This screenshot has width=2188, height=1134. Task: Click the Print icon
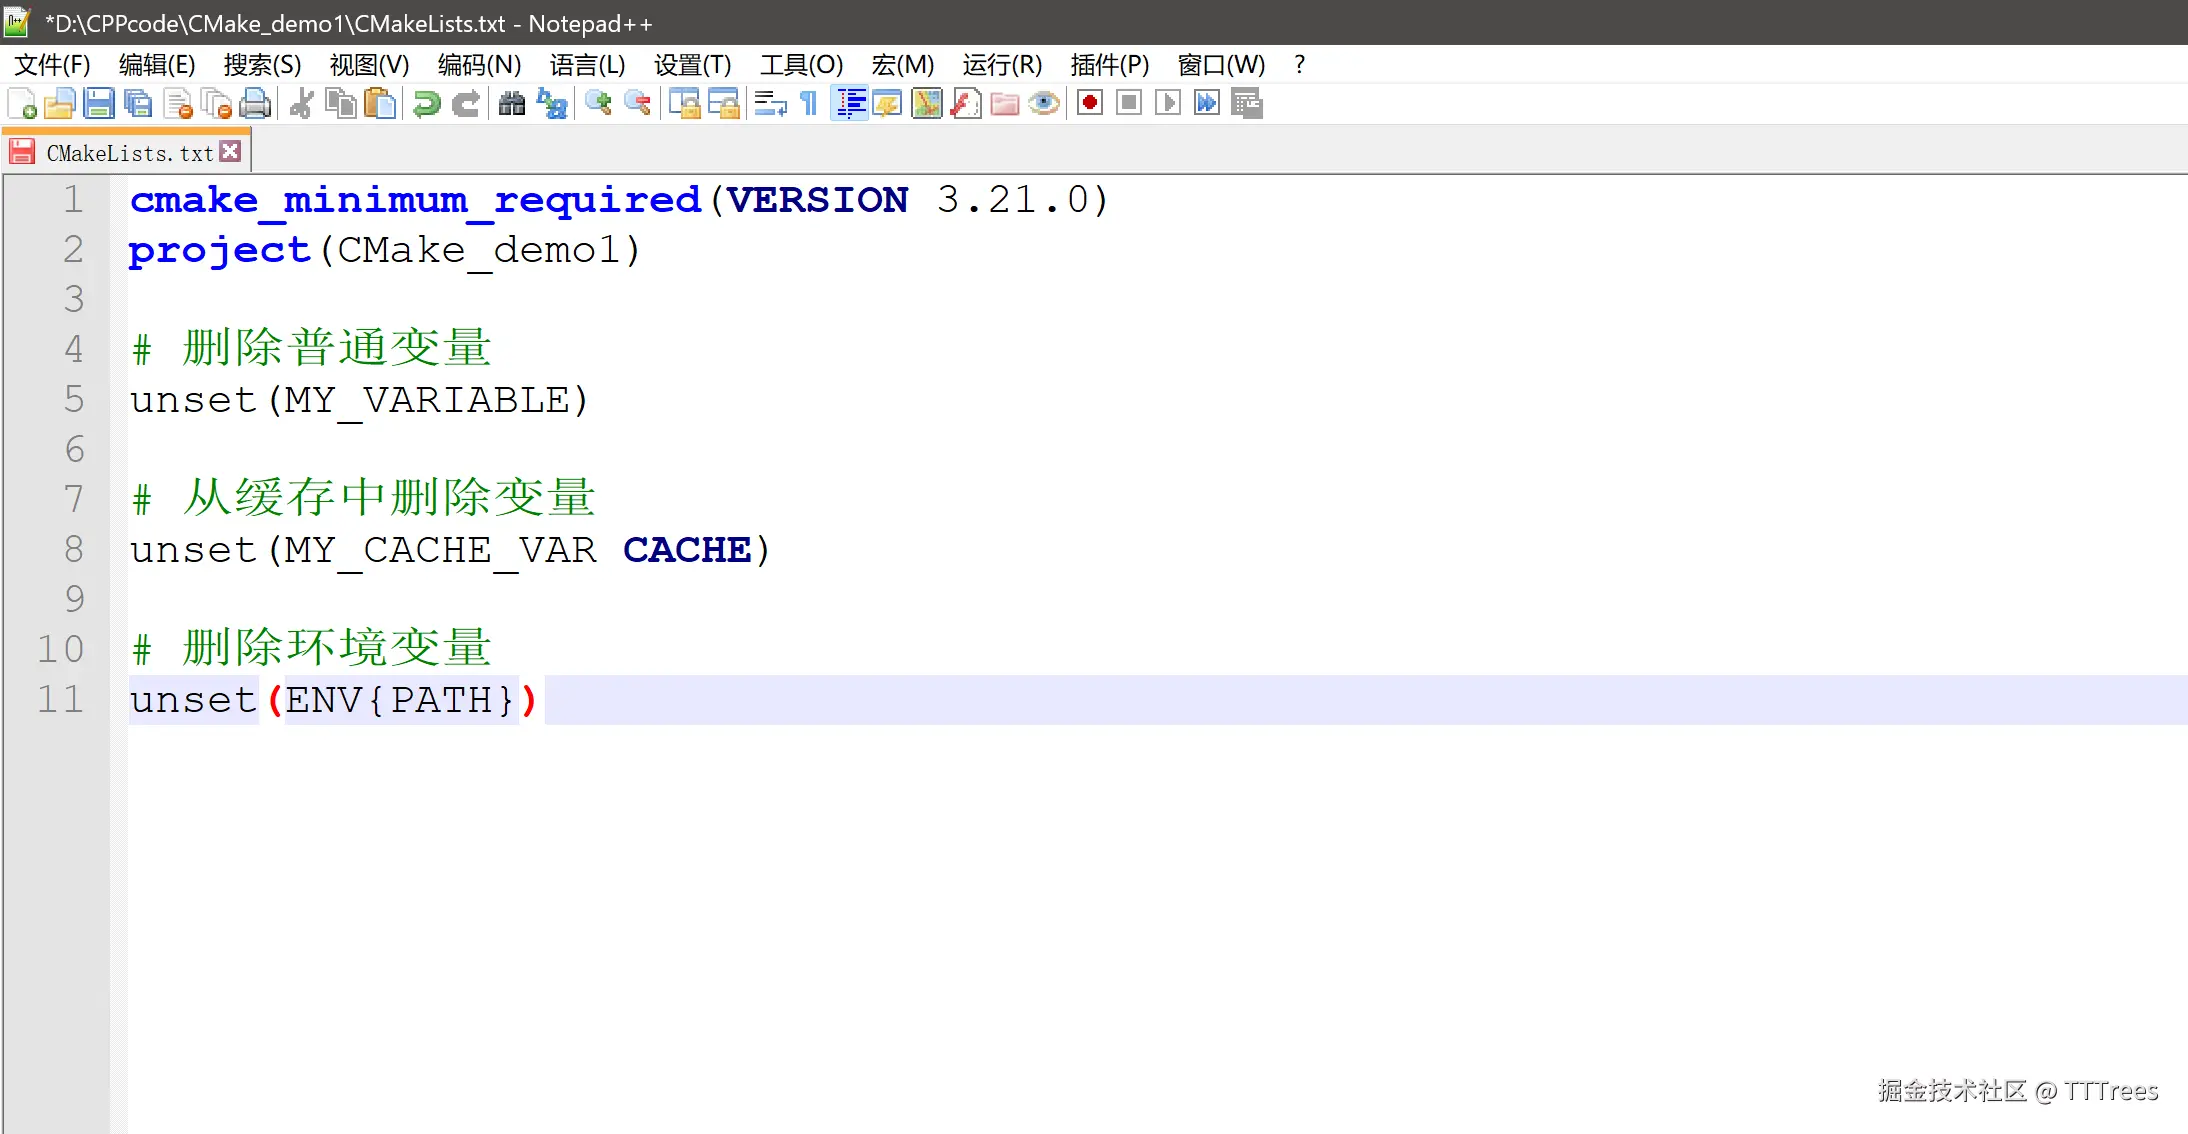pos(256,103)
